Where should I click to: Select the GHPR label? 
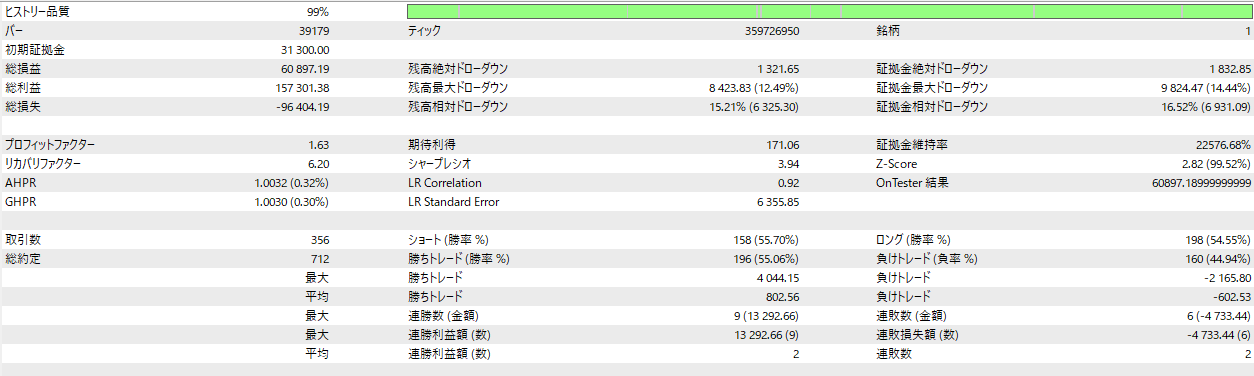pos(20,202)
